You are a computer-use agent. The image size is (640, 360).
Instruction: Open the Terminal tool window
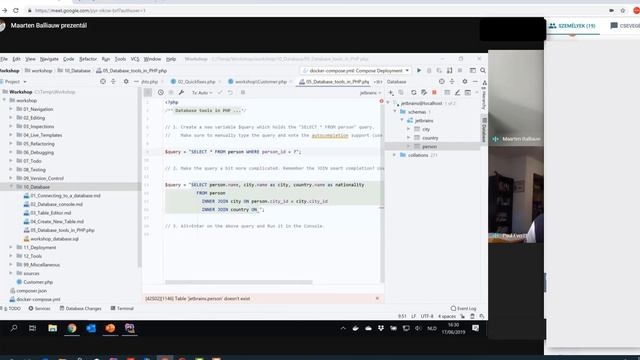(x=122, y=309)
